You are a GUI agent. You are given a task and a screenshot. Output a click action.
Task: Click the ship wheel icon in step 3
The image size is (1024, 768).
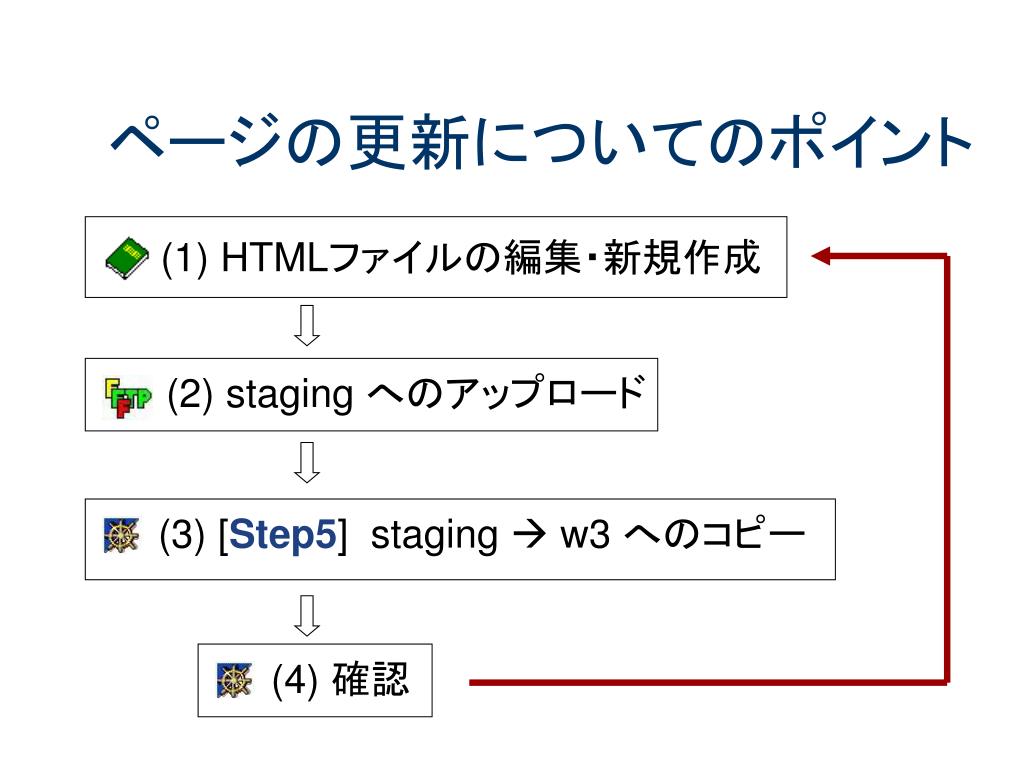(x=122, y=536)
